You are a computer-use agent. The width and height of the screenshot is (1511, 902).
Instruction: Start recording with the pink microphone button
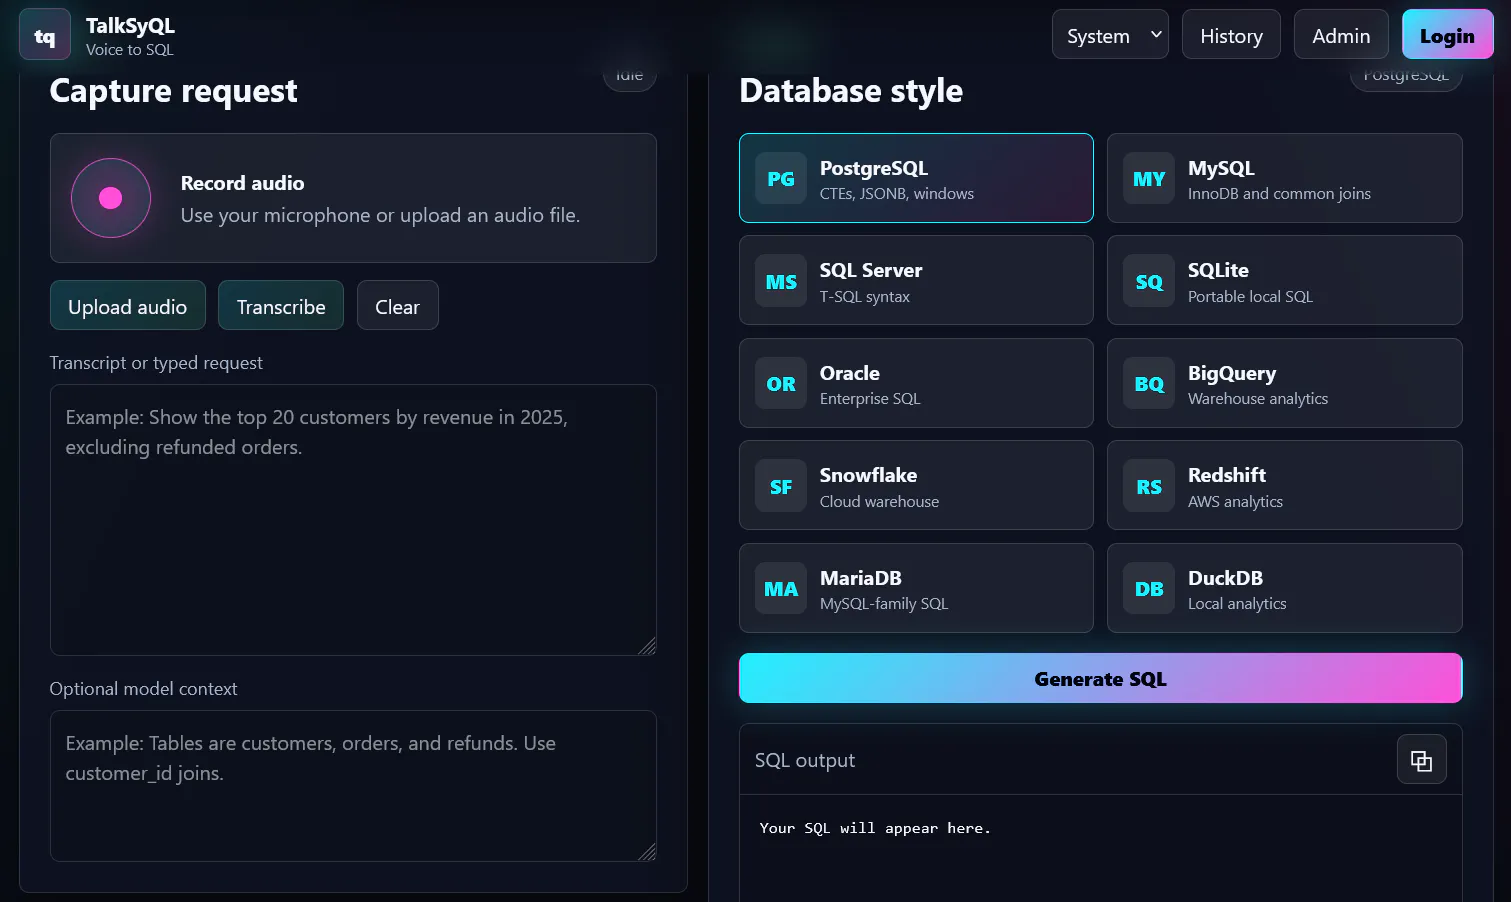(x=111, y=198)
